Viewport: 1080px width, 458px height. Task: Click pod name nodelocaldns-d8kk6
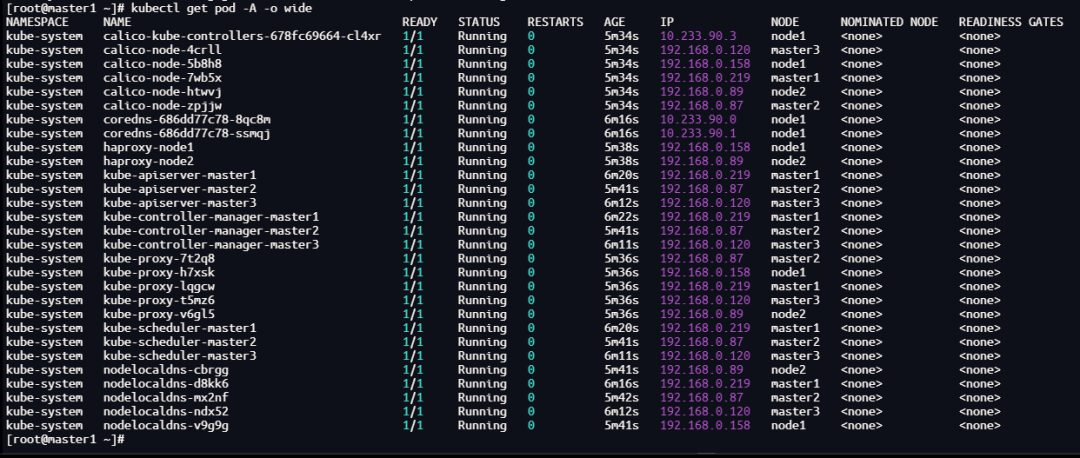[165, 384]
